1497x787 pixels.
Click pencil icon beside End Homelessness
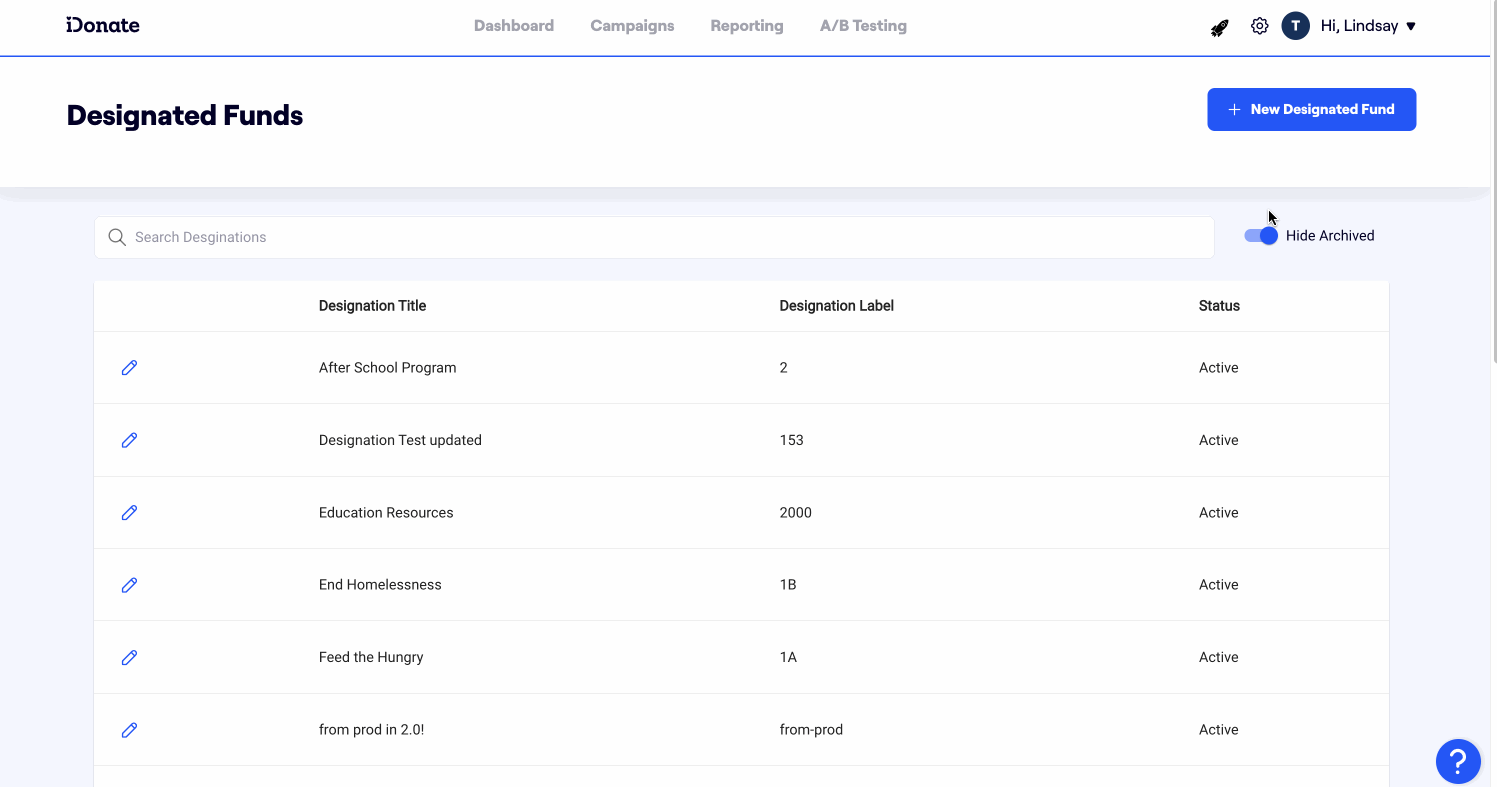pyautogui.click(x=129, y=585)
